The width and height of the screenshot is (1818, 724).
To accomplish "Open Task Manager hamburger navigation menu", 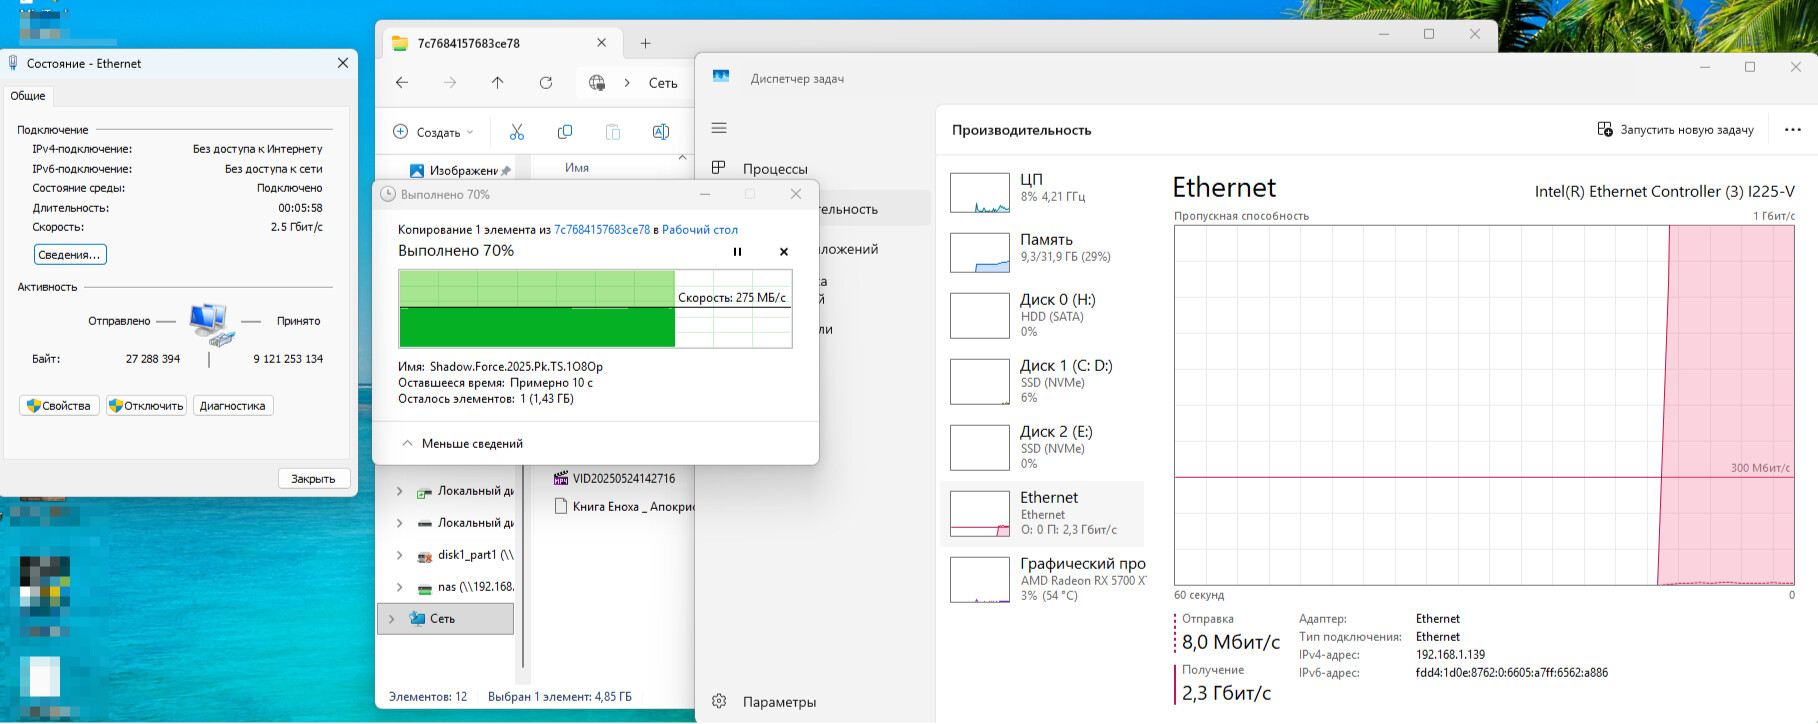I will pos(719,128).
